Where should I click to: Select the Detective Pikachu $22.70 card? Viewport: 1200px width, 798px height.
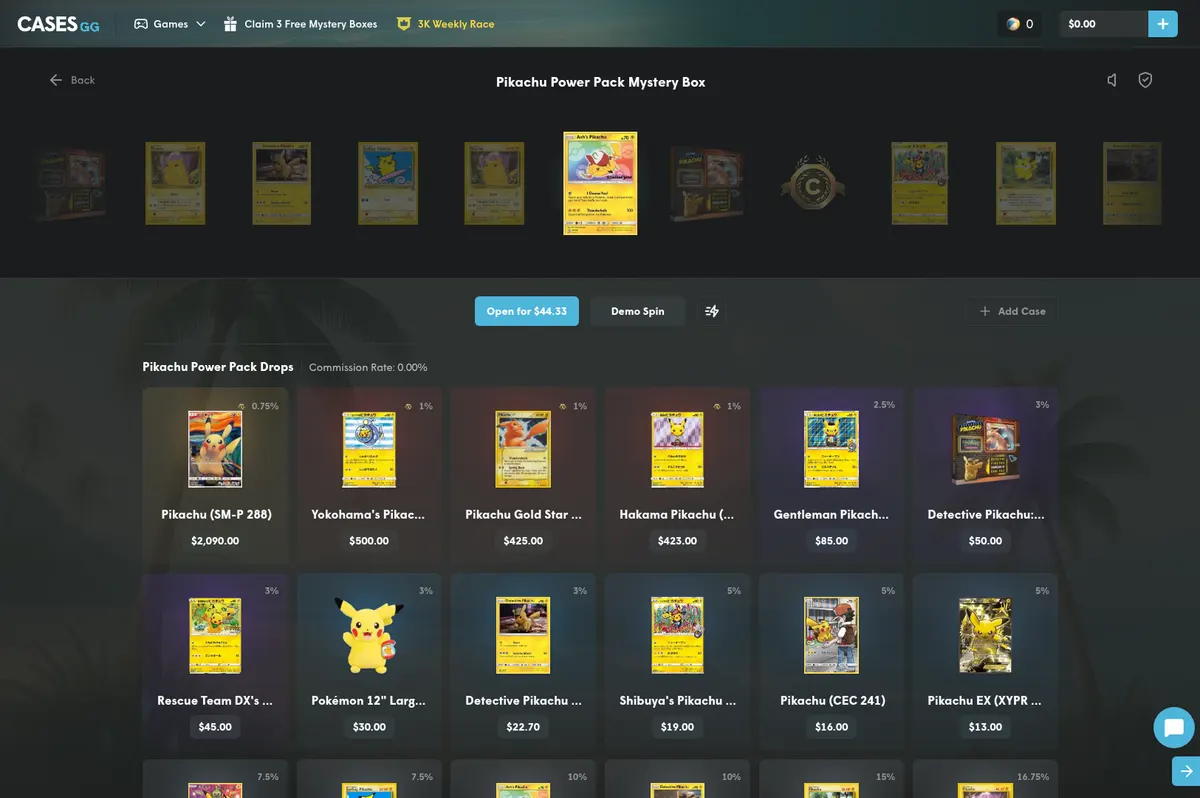click(x=523, y=662)
